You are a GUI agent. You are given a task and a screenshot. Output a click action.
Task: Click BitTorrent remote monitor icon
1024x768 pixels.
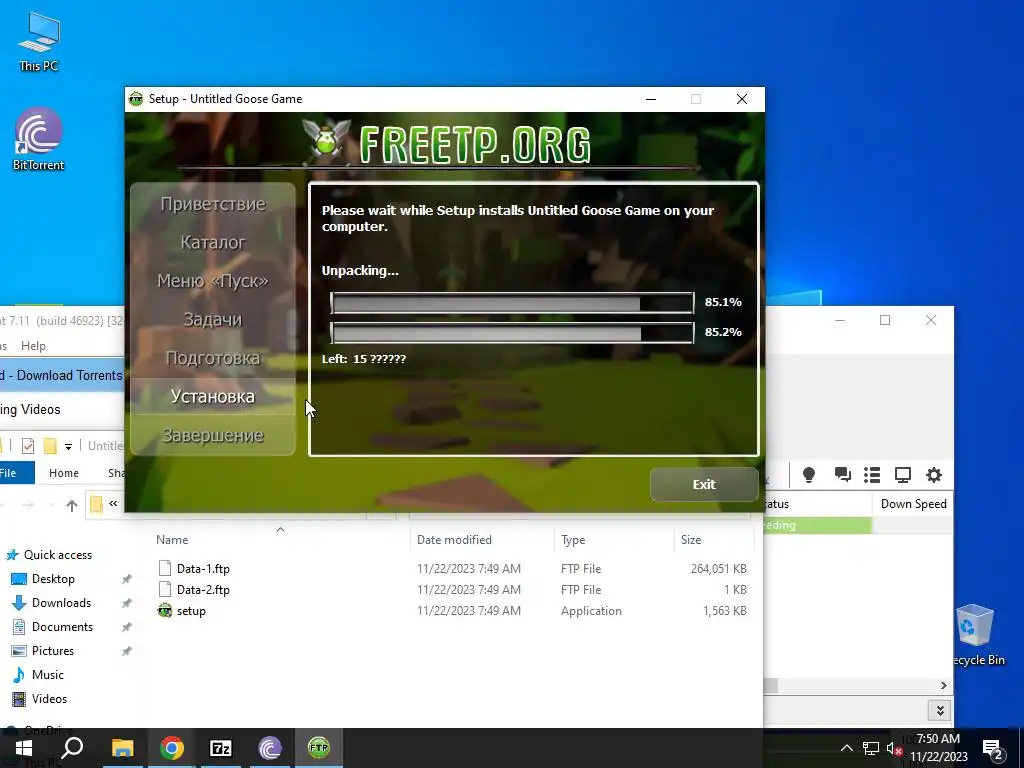tap(903, 475)
